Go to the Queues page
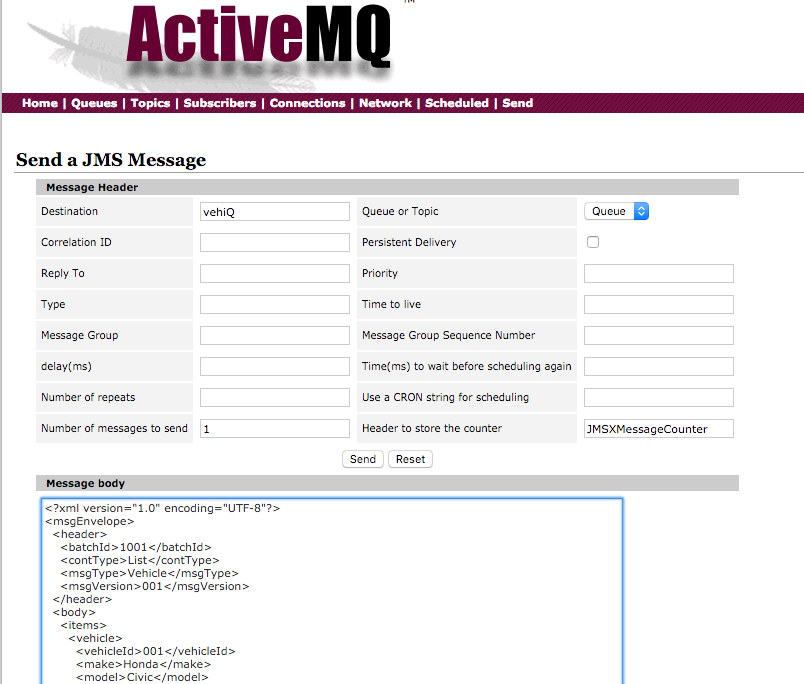This screenshot has height=684, width=804. point(94,103)
